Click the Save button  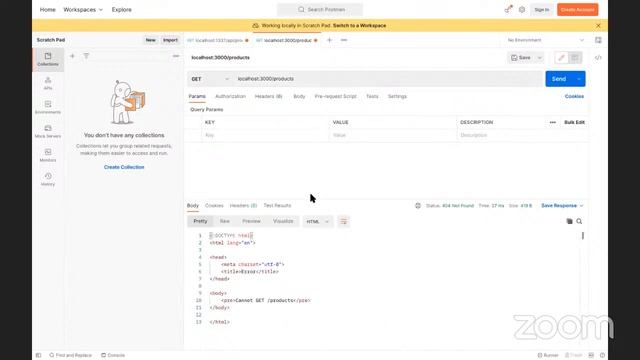(x=521, y=58)
